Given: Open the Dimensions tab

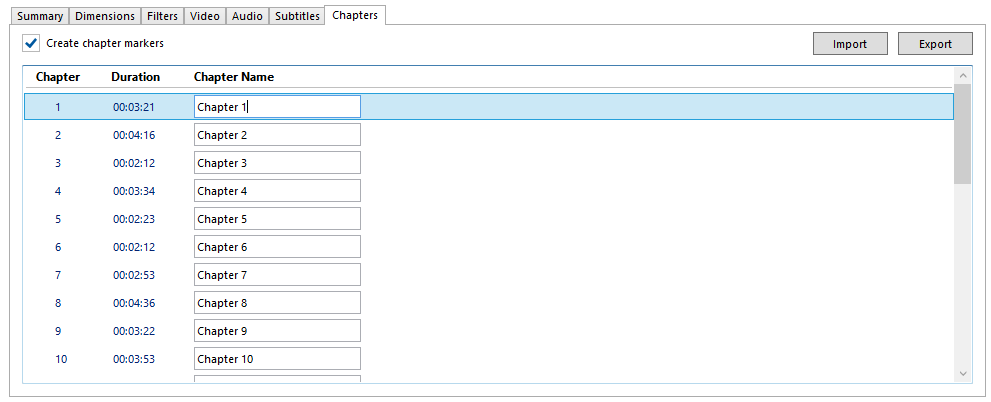Looking at the screenshot, I should pyautogui.click(x=105, y=17).
